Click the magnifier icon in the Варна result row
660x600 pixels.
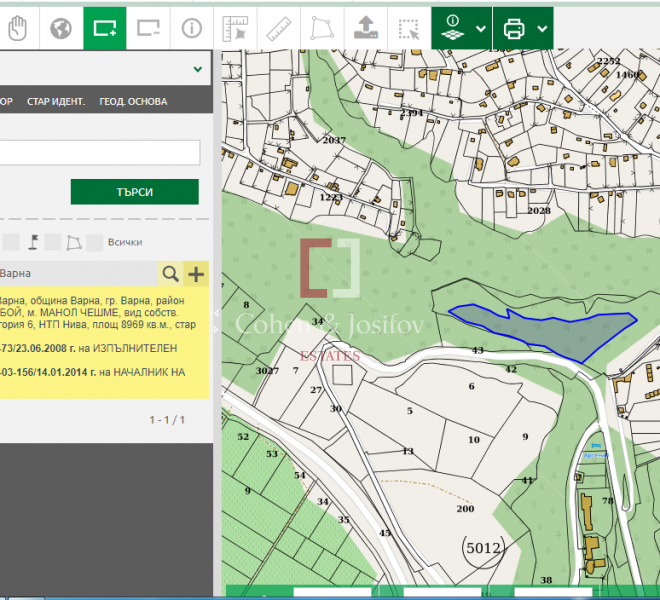(x=170, y=274)
